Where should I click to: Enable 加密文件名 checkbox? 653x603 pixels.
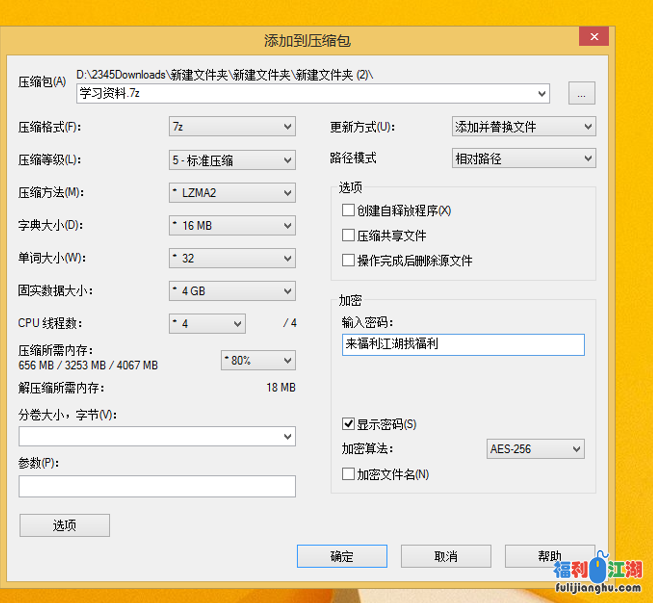tap(349, 474)
